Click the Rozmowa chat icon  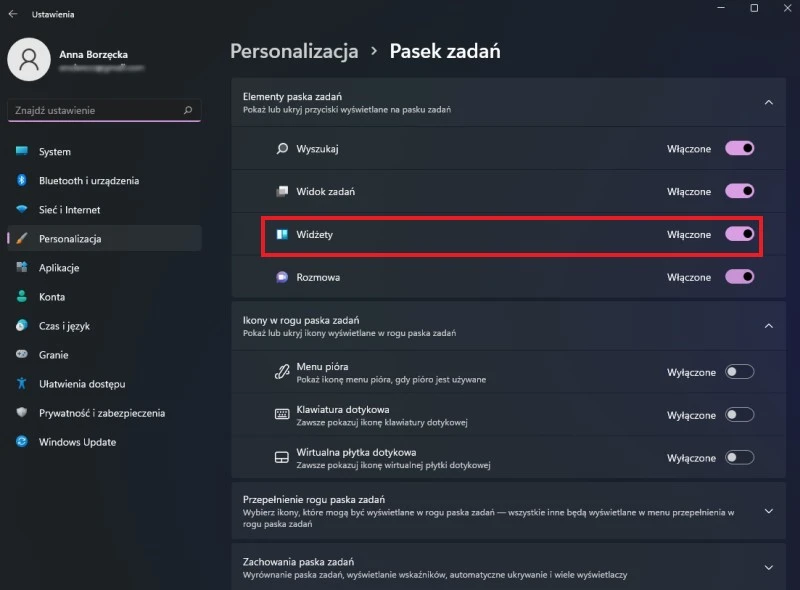coord(282,277)
